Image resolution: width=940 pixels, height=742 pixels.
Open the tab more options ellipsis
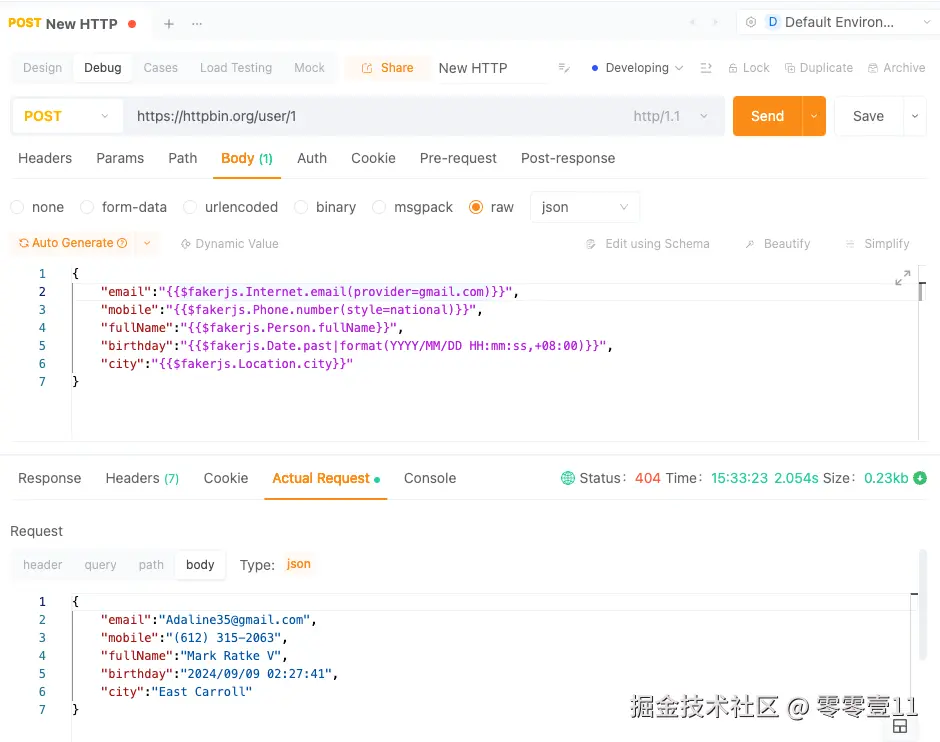(197, 24)
